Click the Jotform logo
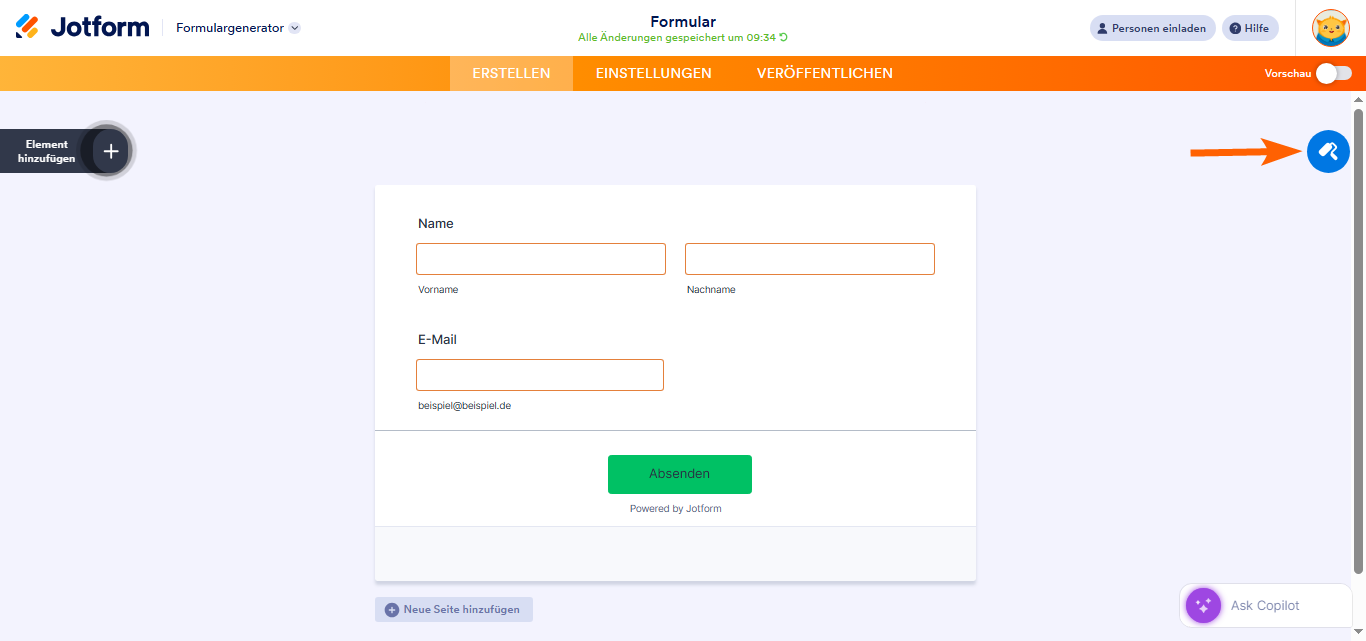 83,27
